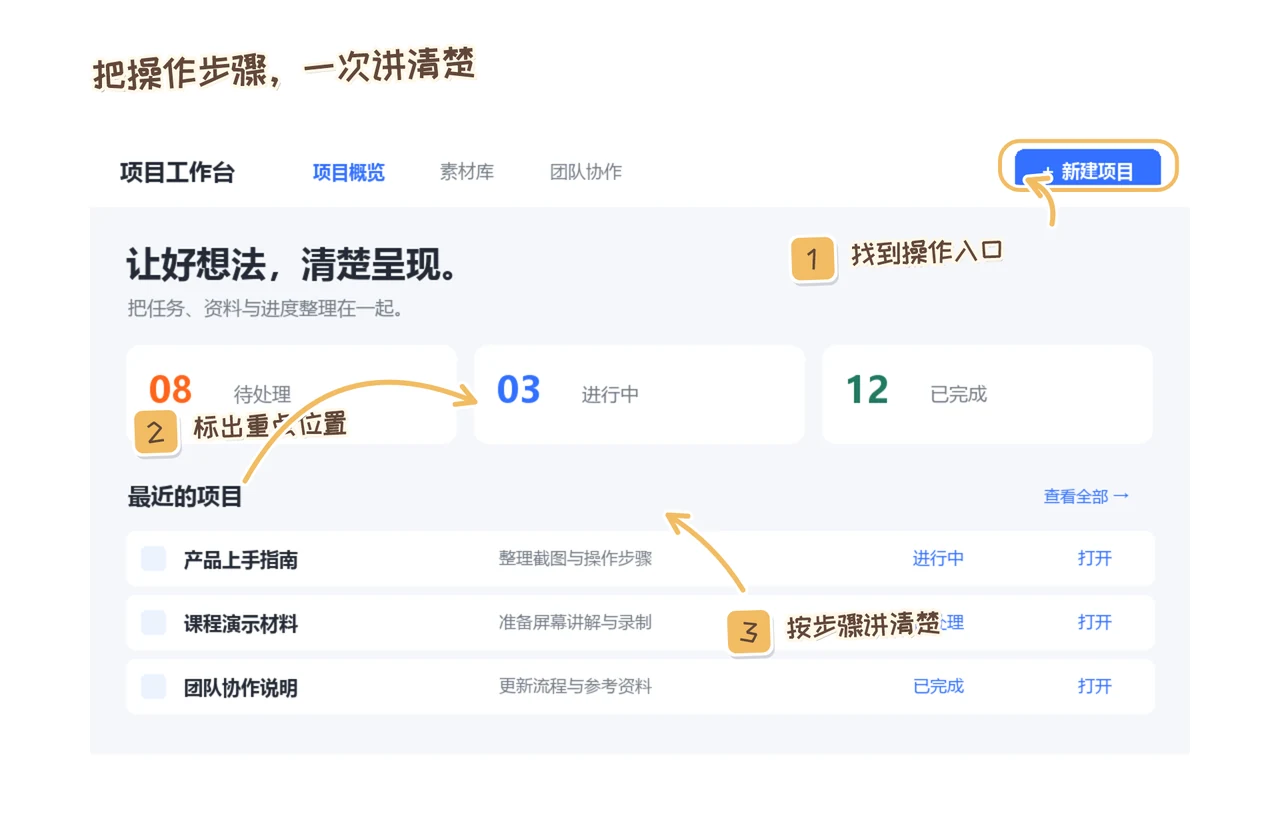Click the description 更新流程与参考资料
This screenshot has width=1280, height=820.
click(575, 686)
